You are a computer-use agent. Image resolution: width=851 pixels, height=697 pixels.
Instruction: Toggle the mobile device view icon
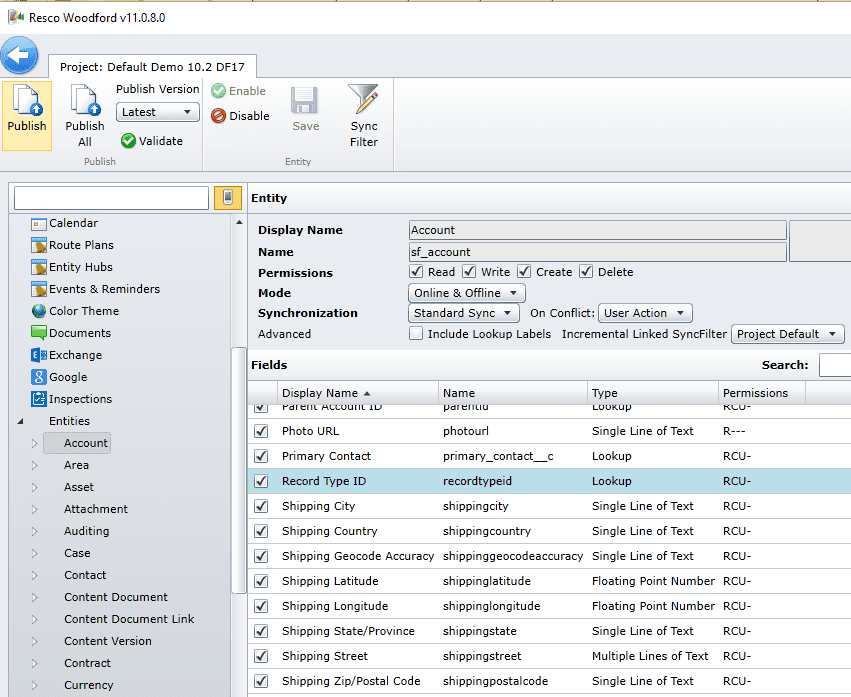tap(228, 198)
